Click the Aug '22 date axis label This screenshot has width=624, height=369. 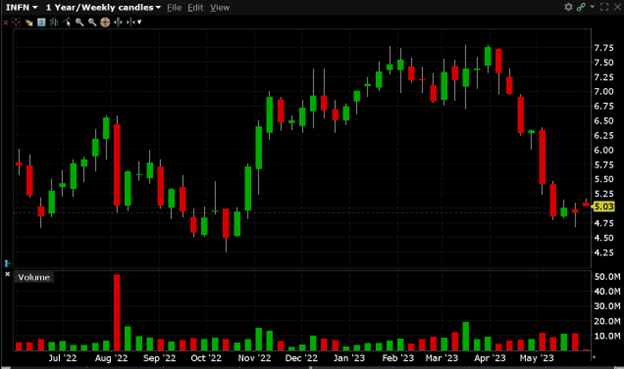[111, 358]
